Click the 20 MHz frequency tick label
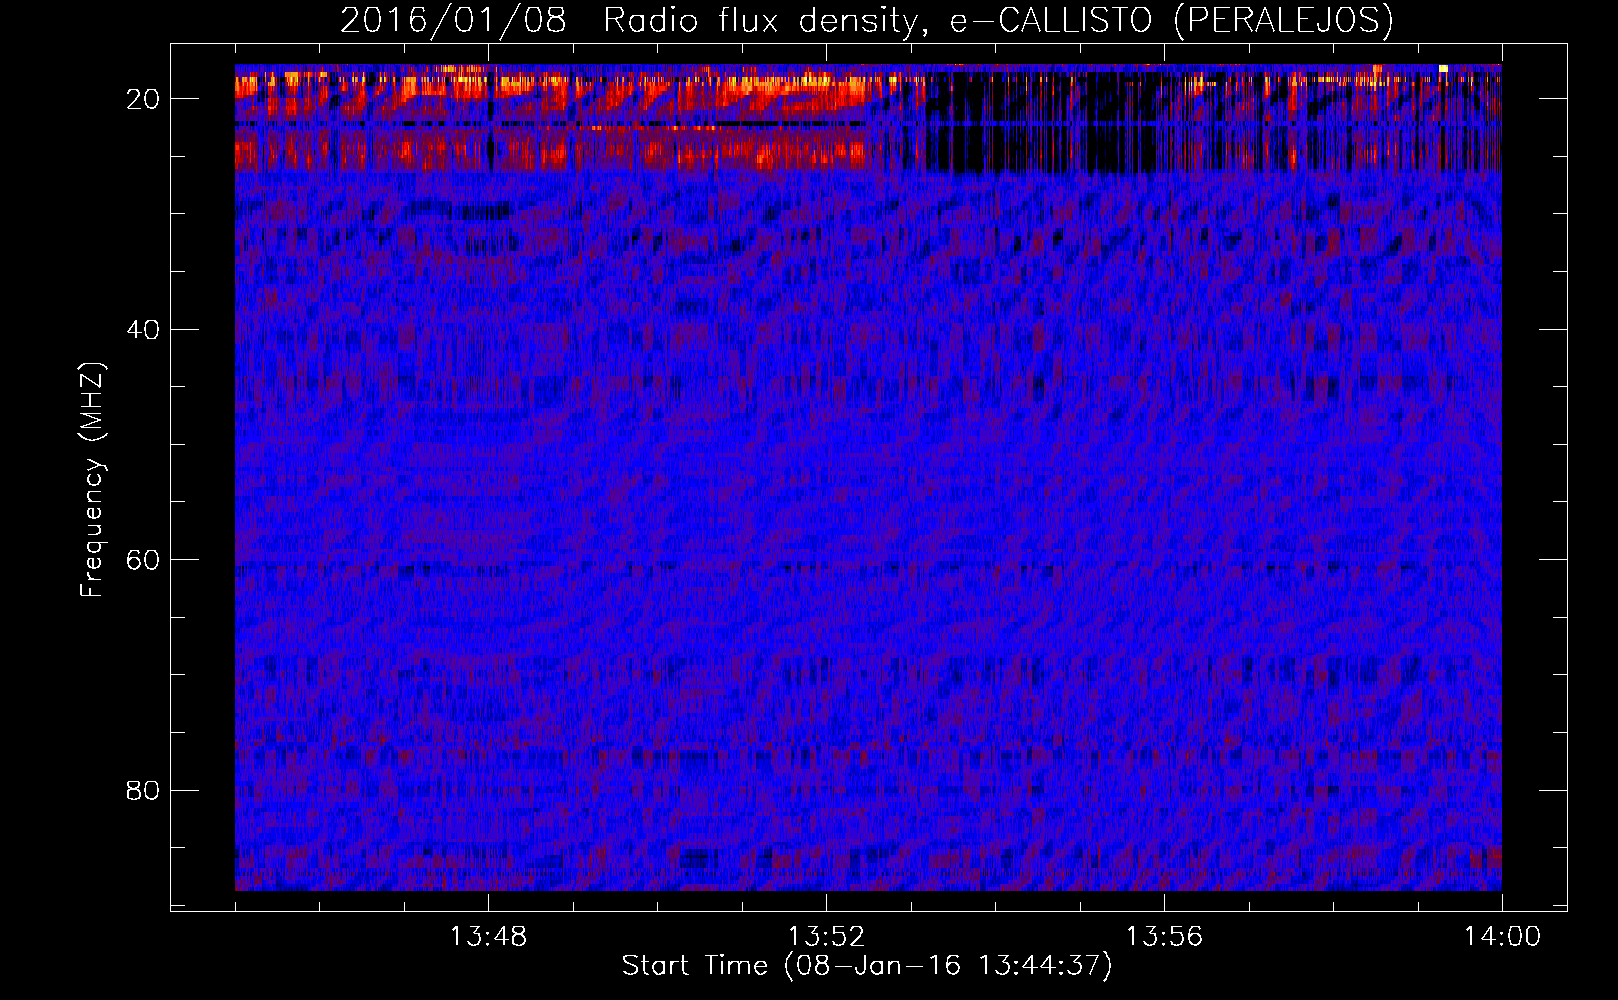 click(143, 99)
